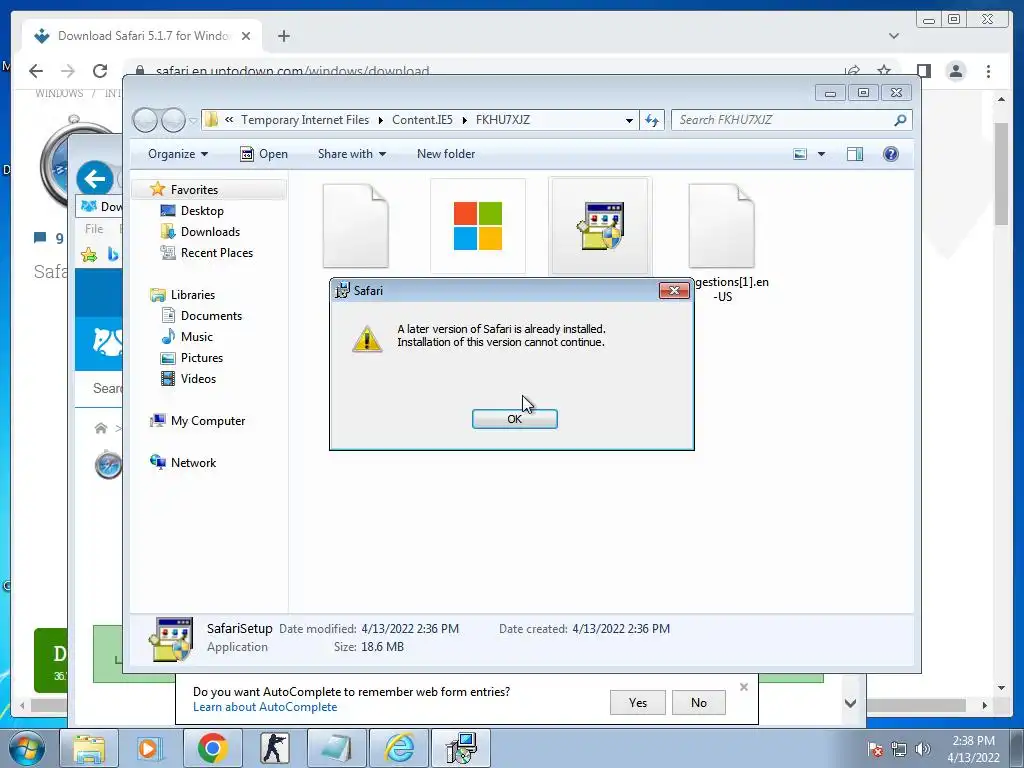Toggle the preview pane icon
Image resolution: width=1024 pixels, height=768 pixels.
854,154
